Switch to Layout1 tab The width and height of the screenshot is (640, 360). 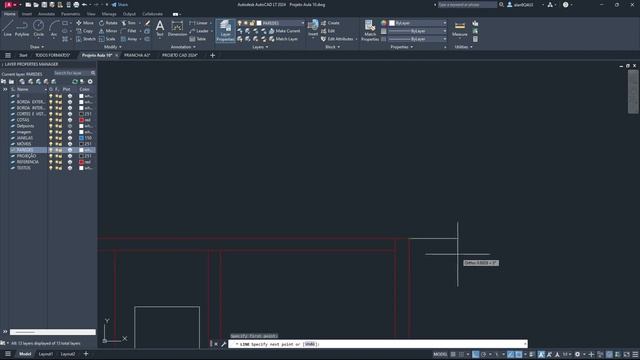[x=46, y=354]
